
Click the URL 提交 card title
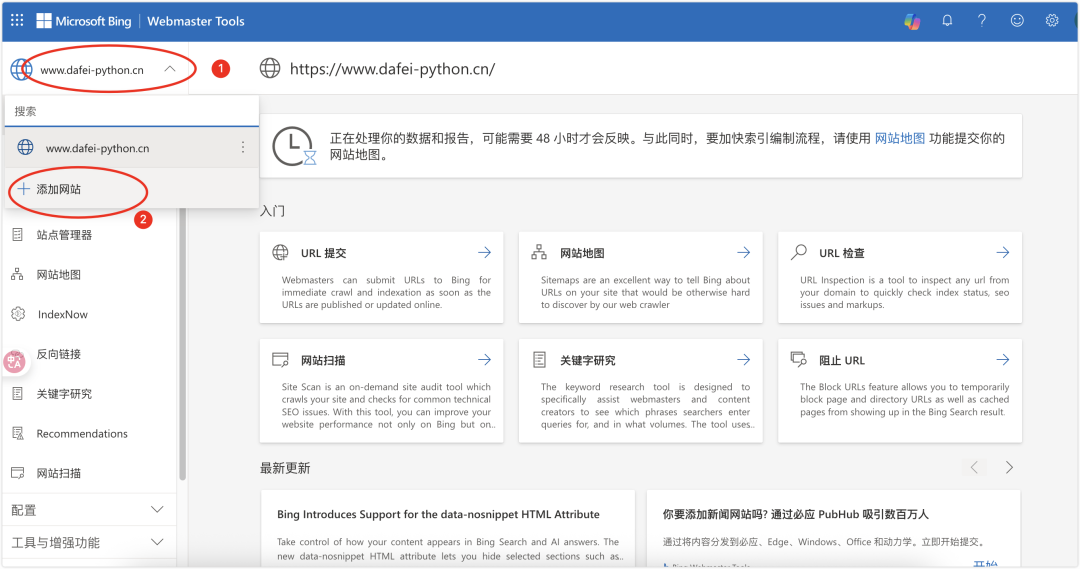tap(323, 253)
